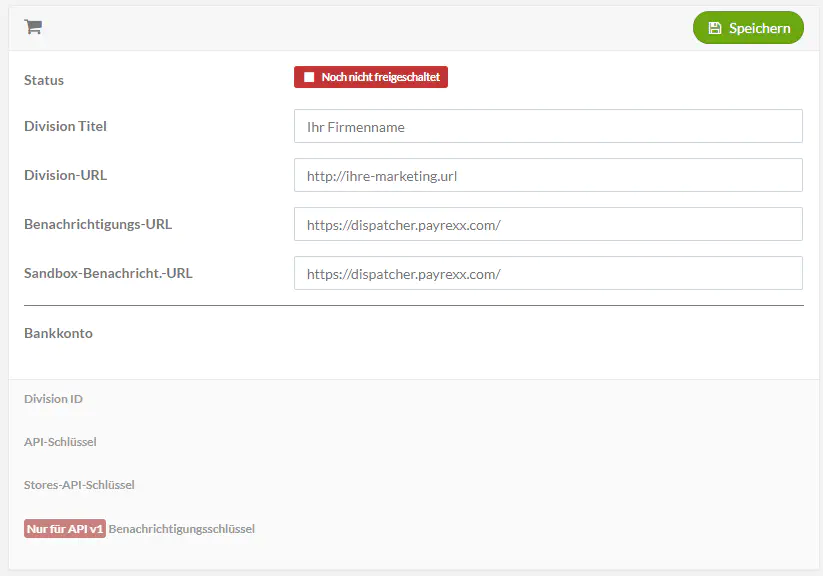Click the Status label
The height and width of the screenshot is (576, 823).
point(44,80)
